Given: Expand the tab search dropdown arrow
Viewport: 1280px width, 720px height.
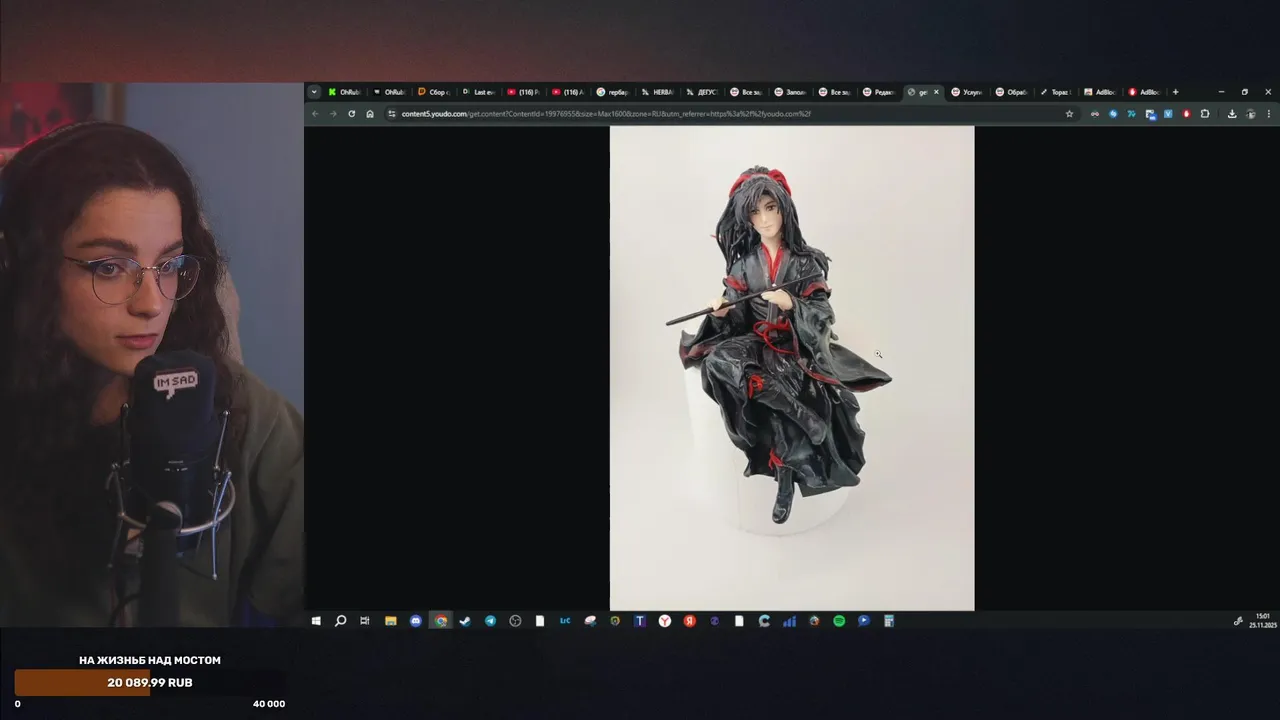Looking at the screenshot, I should click(314, 92).
